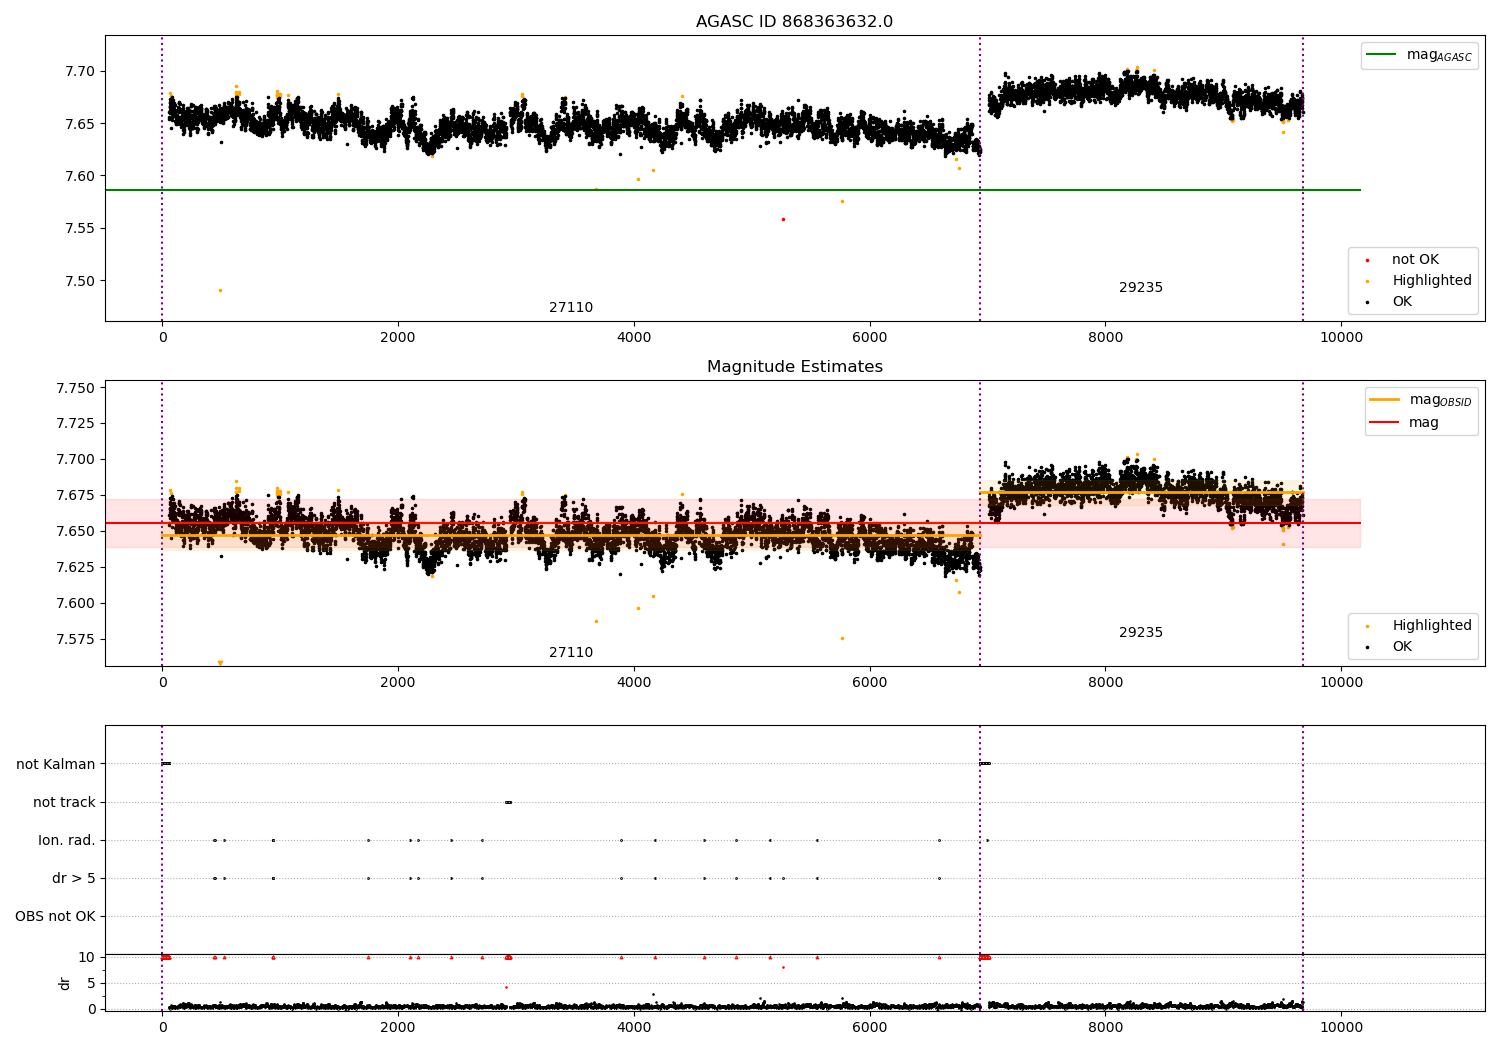Click the 'dr' axis label at bottom left
Image resolution: width=1500 pixels, height=1050 pixels.
point(65,983)
